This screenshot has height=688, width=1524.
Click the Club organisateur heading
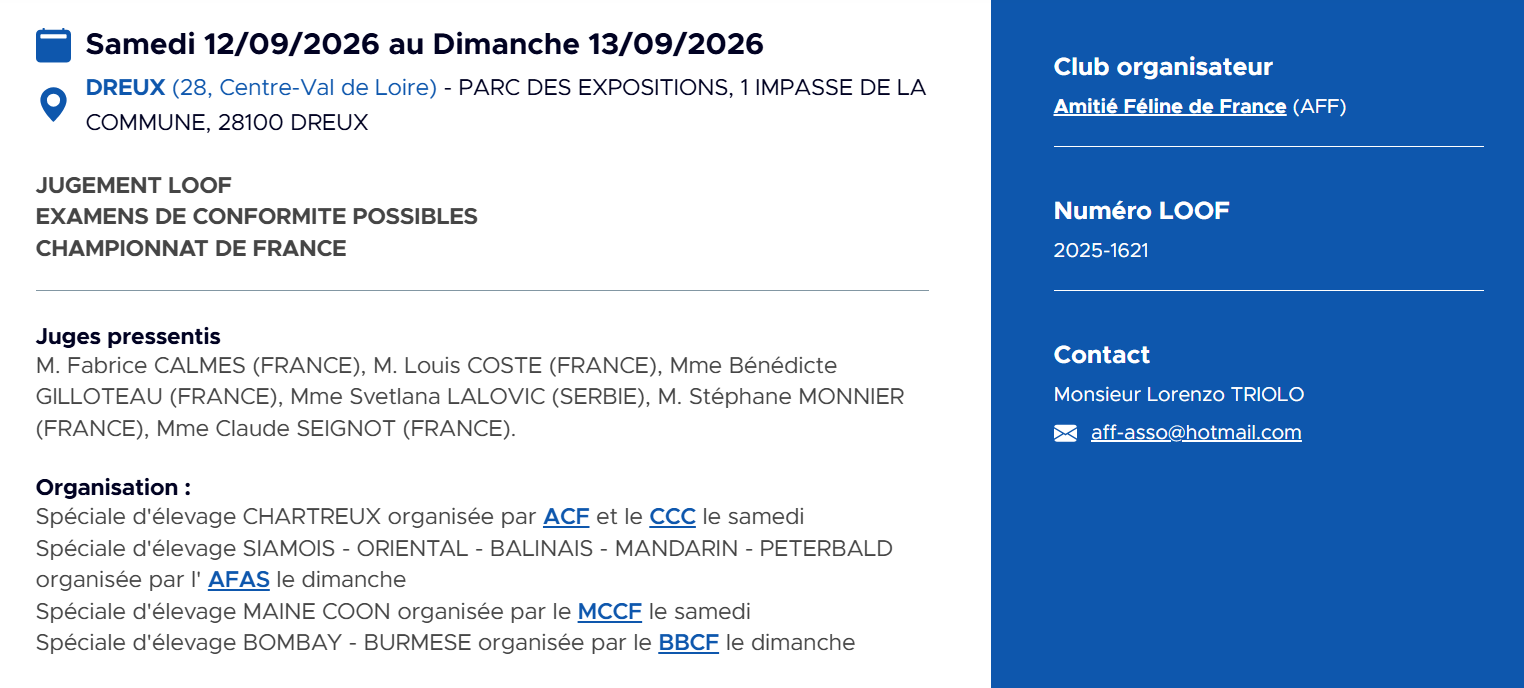click(x=1163, y=67)
